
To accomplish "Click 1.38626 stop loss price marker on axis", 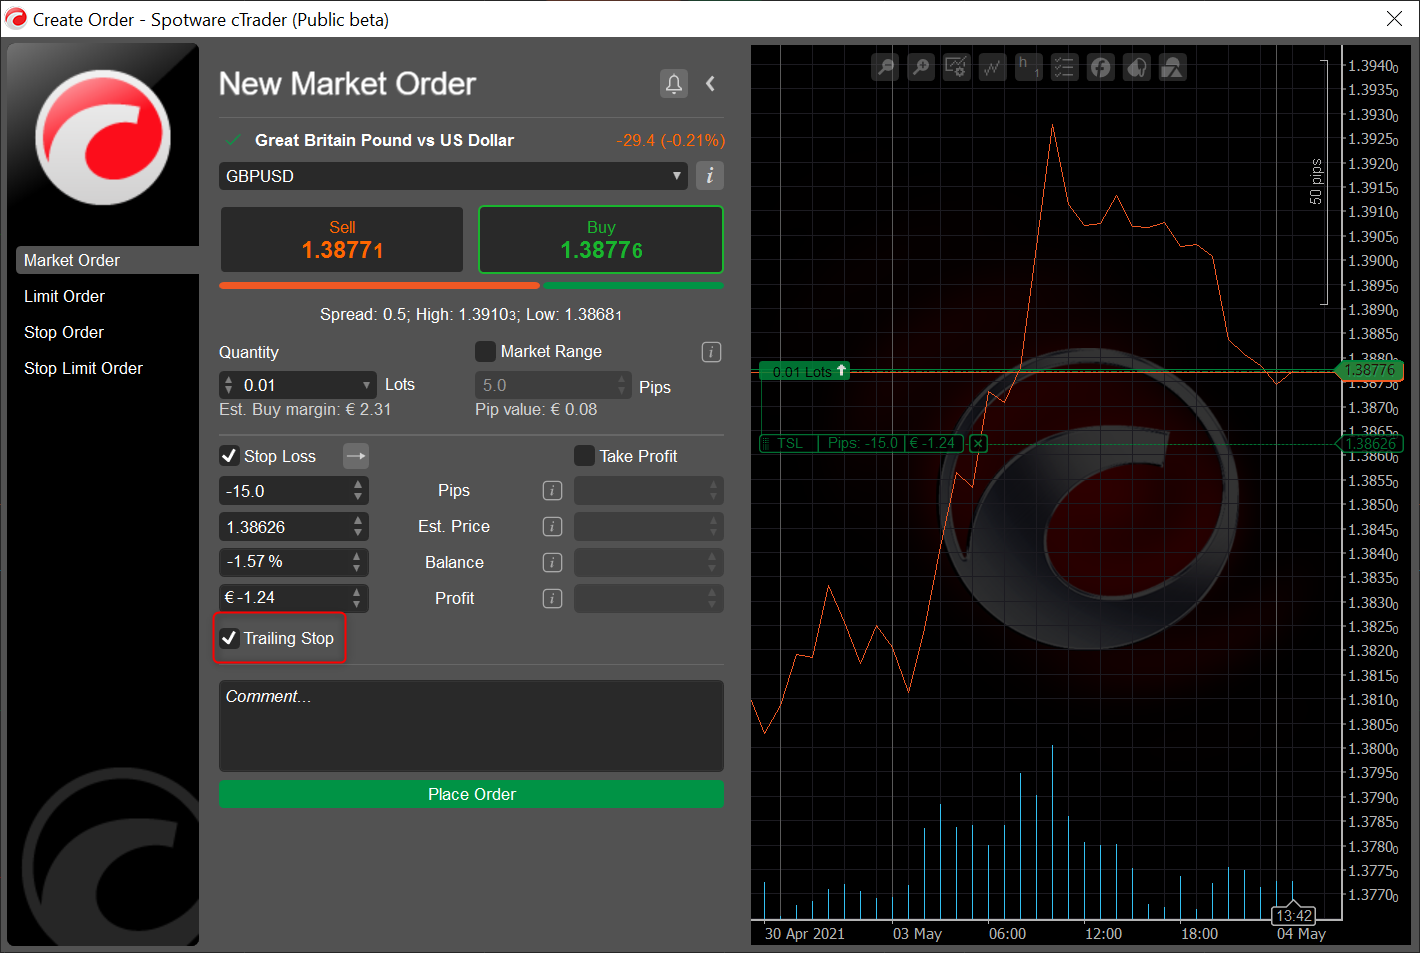I will coord(1370,444).
